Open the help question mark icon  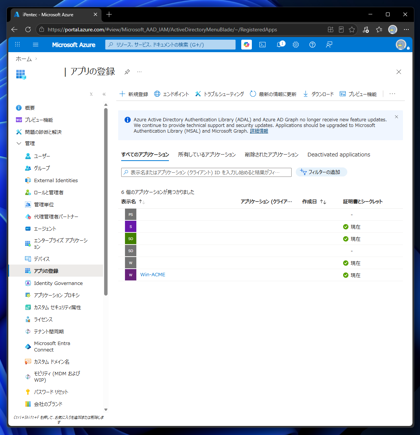[312, 45]
